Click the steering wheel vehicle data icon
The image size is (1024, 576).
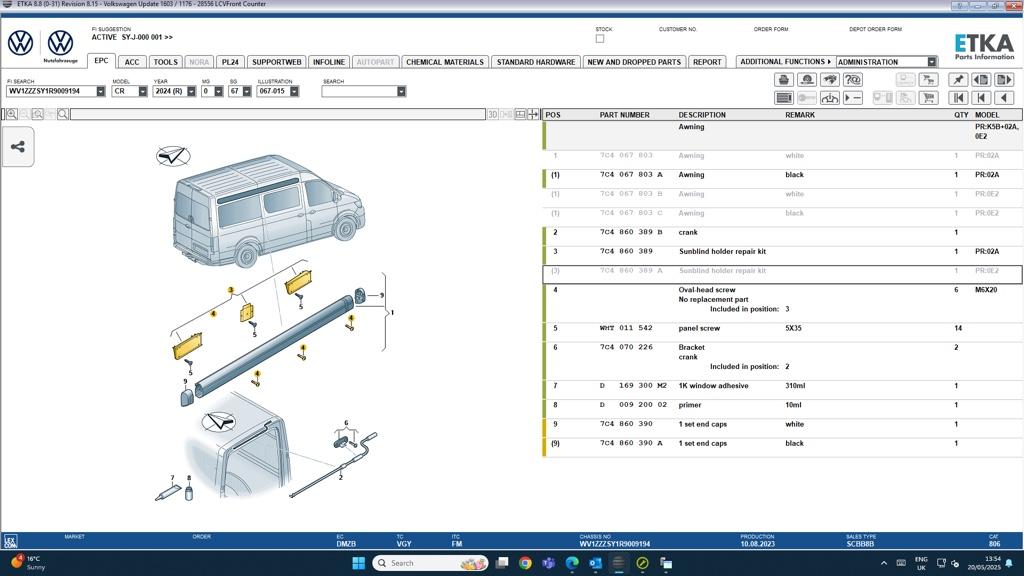830,98
